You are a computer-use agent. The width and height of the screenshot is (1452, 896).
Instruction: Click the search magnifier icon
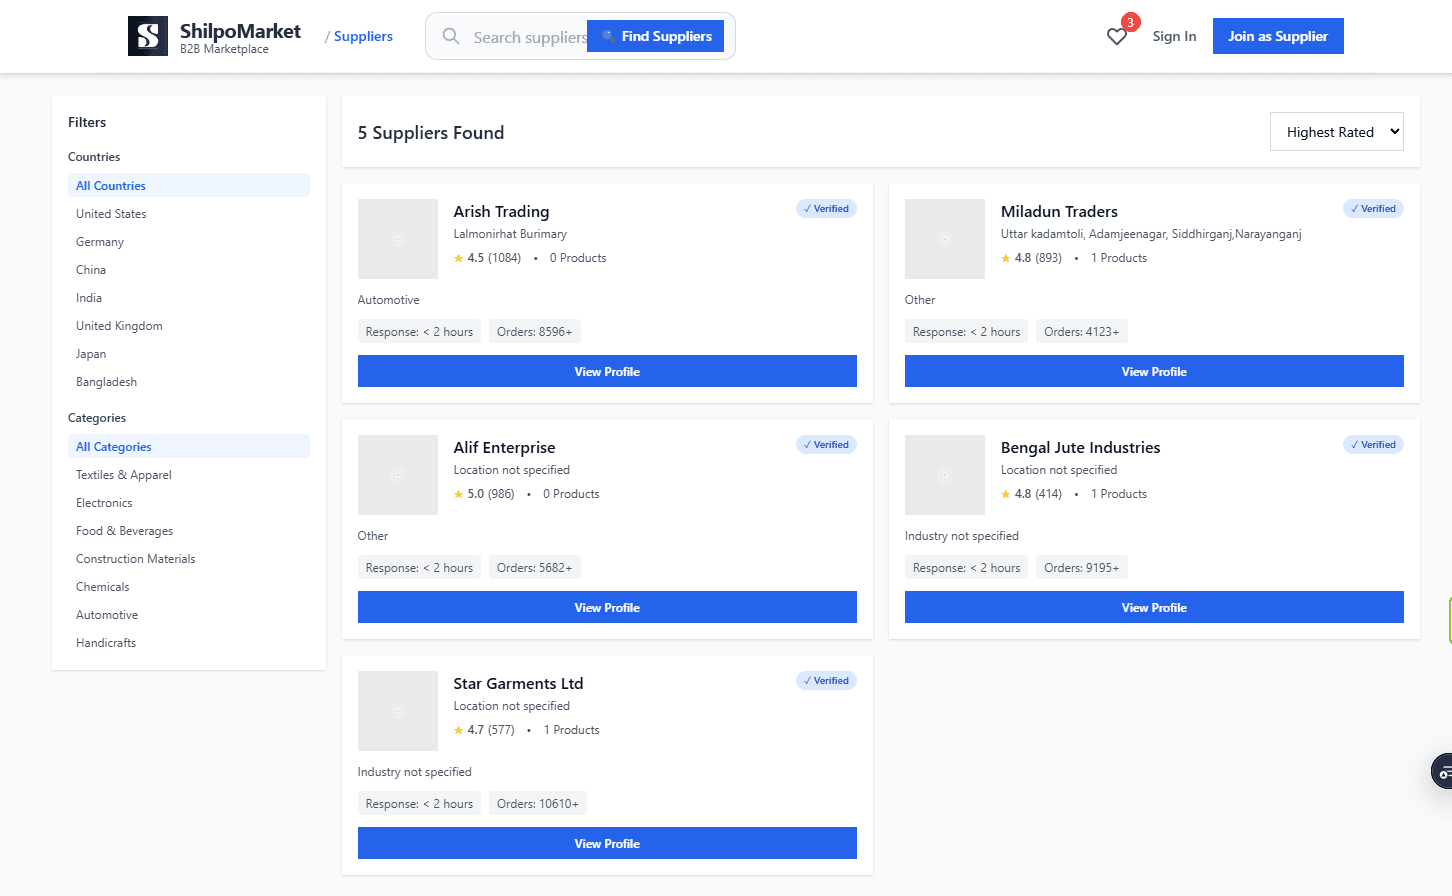[x=451, y=36]
